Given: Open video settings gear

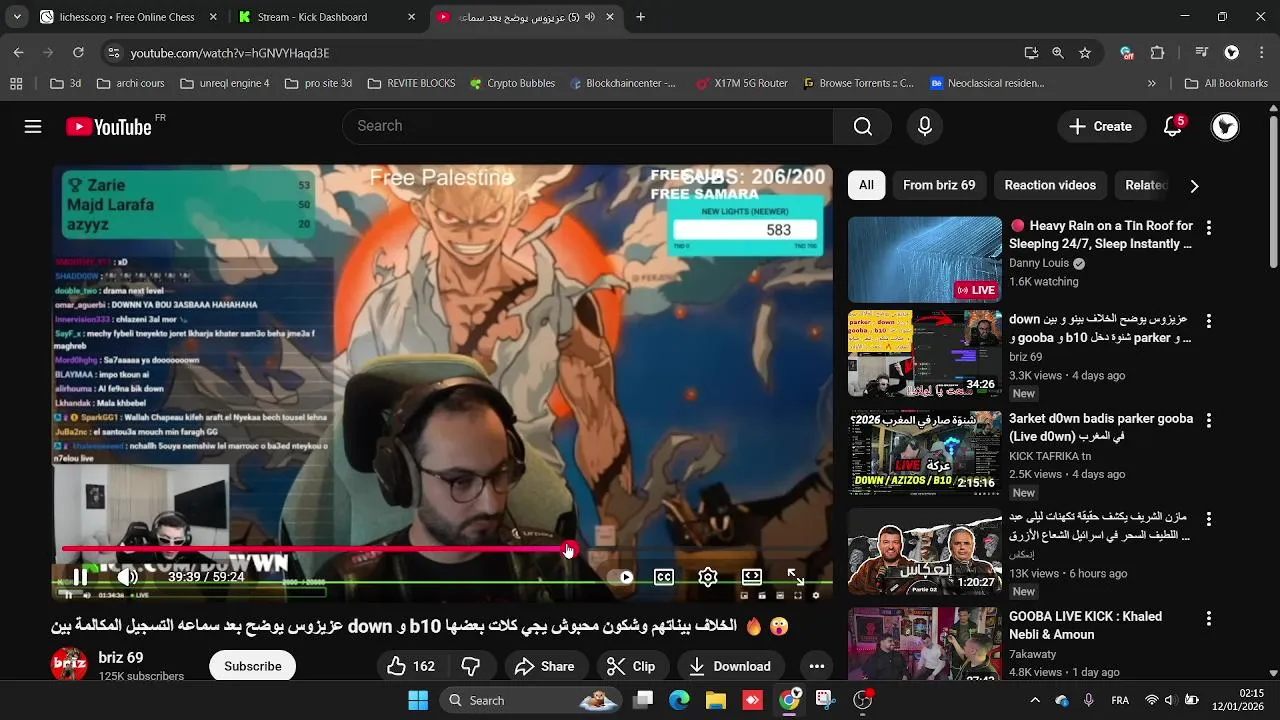Looking at the screenshot, I should (x=708, y=577).
